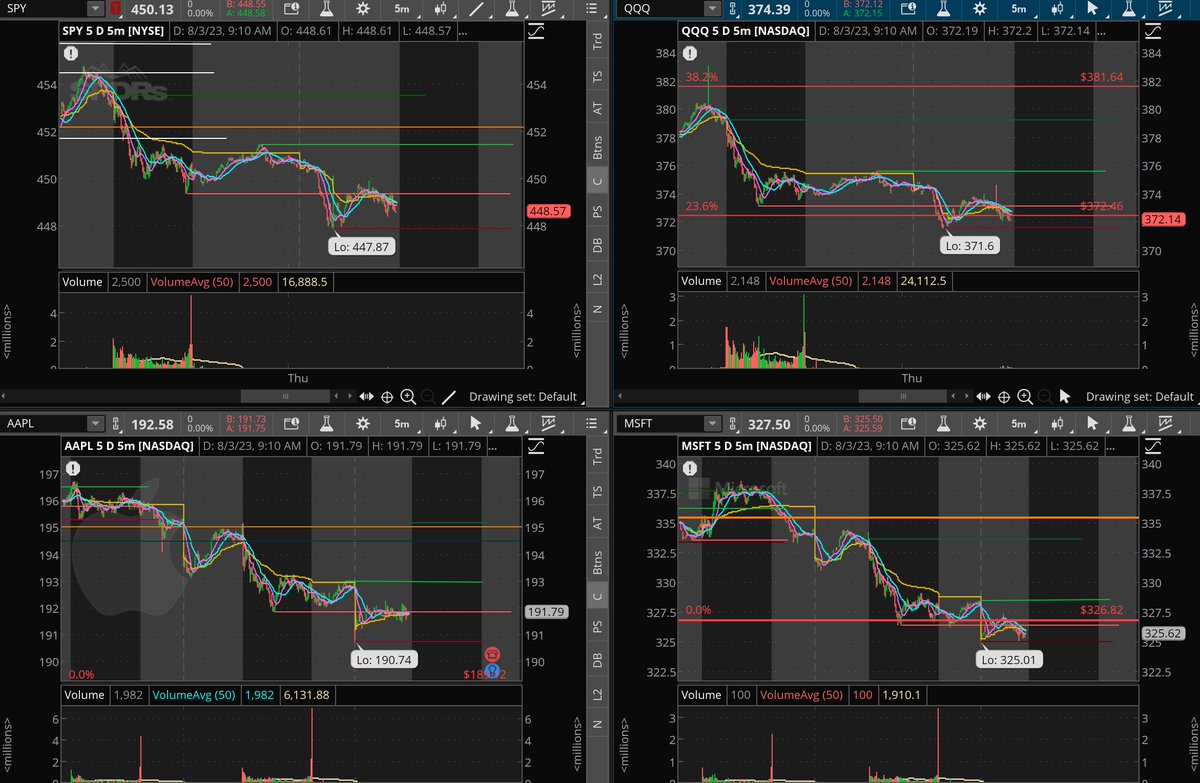This screenshot has height=783, width=1200.
Task: Open Drawing set Default dropdown below SPY chart
Action: point(525,397)
